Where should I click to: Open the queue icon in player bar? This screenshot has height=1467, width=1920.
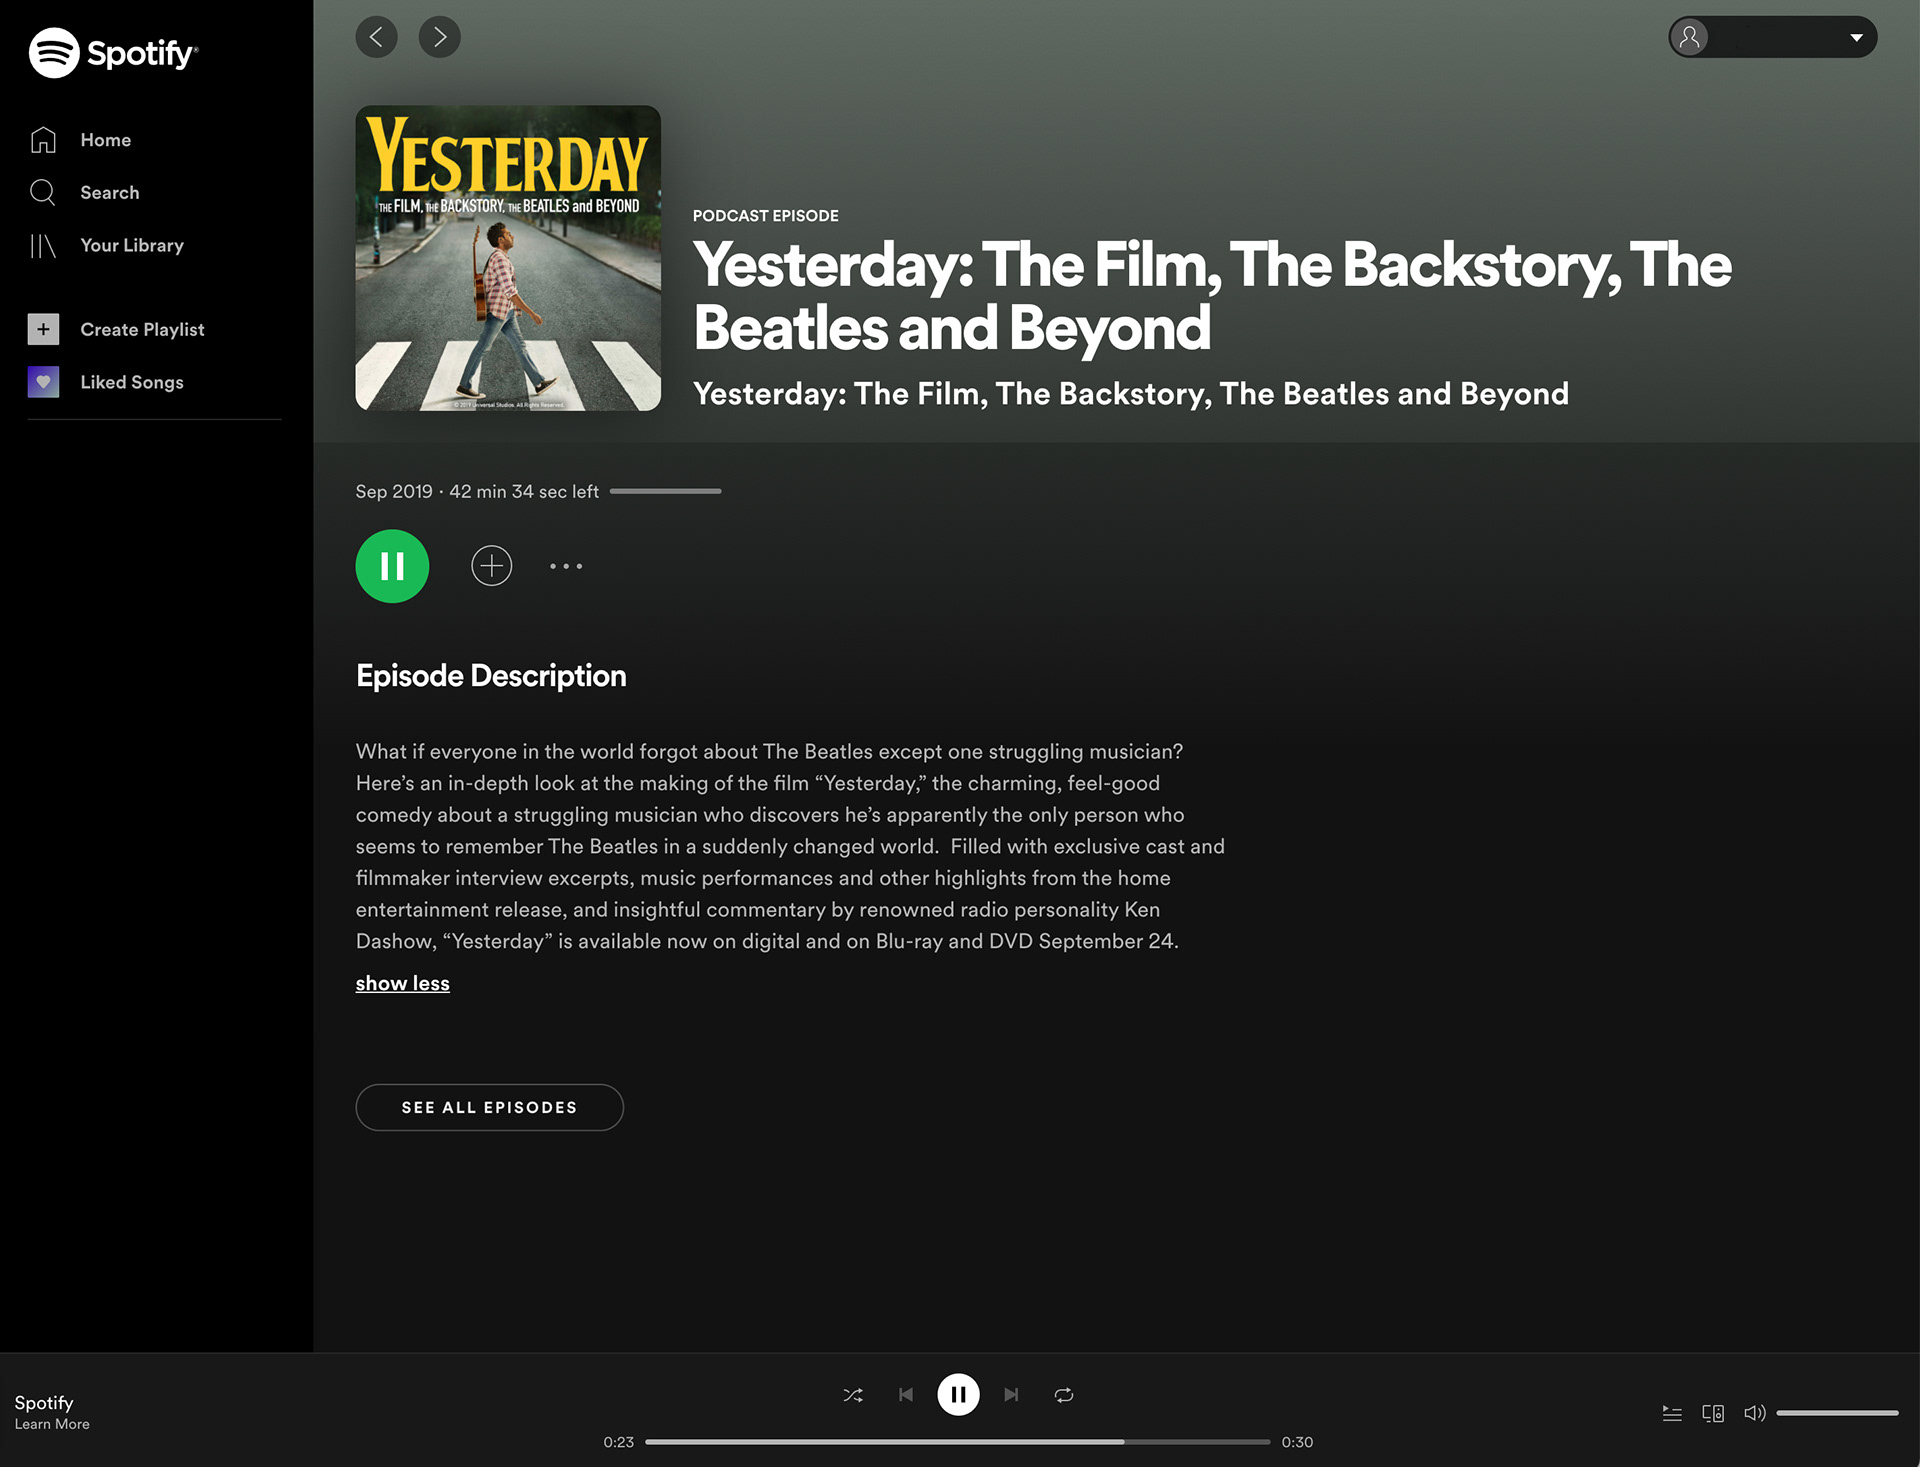1672,1413
